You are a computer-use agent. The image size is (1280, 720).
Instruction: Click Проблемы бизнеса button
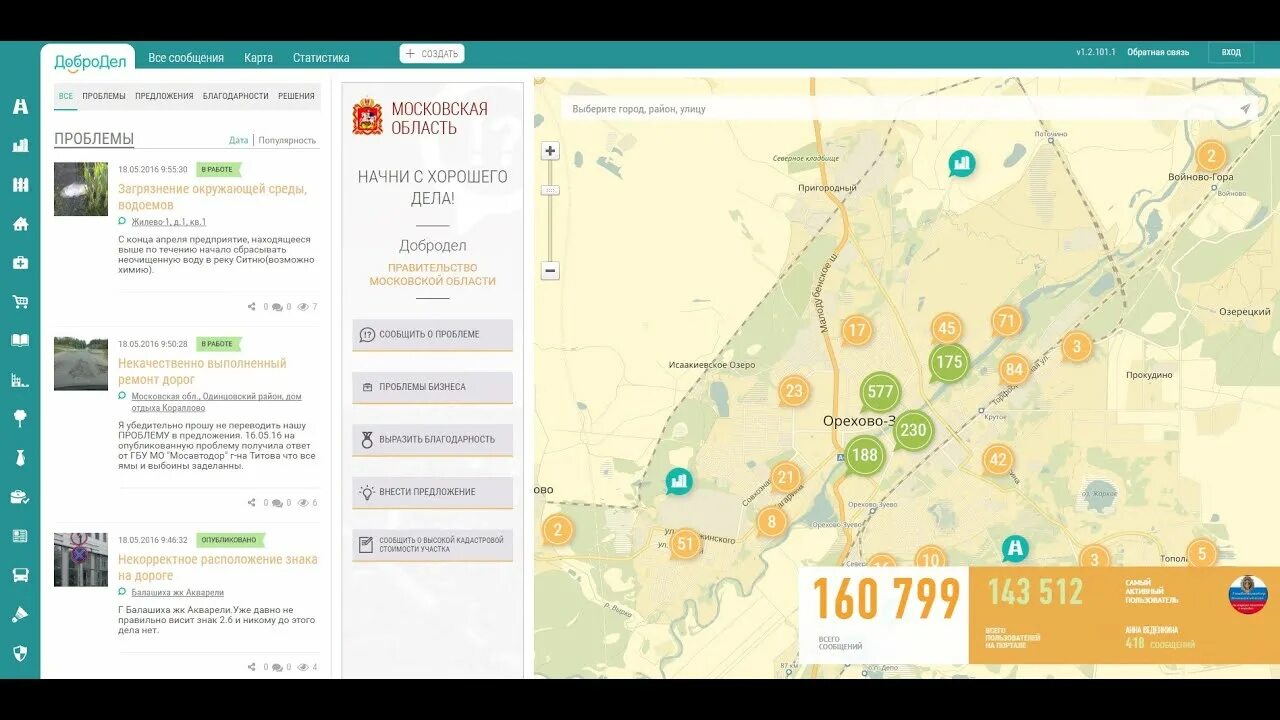pyautogui.click(x=432, y=387)
